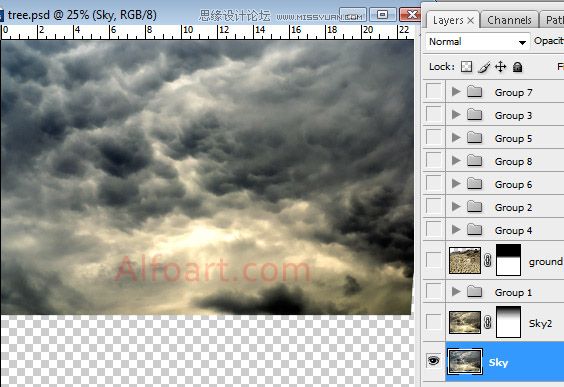Show Group 3 using its visibility box
The height and width of the screenshot is (387, 564).
pyautogui.click(x=433, y=114)
